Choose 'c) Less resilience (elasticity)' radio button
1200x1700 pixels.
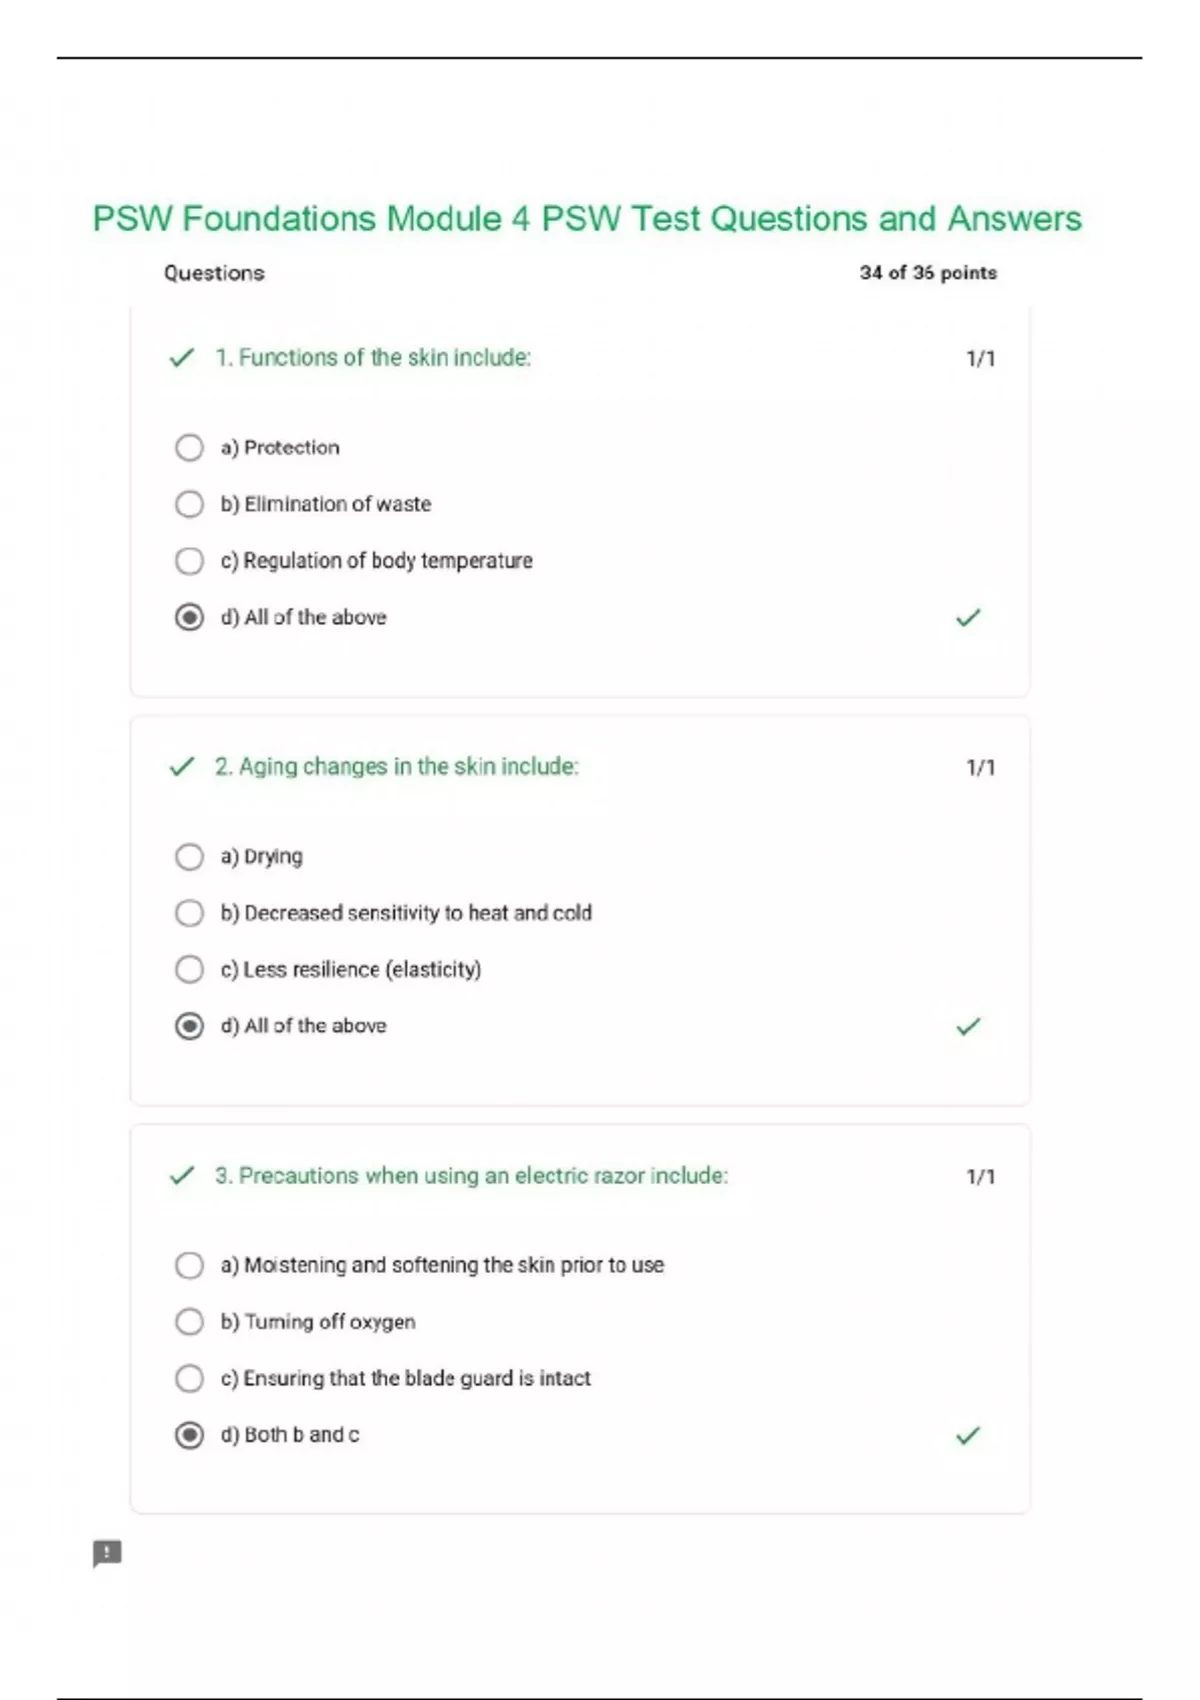pyautogui.click(x=189, y=969)
